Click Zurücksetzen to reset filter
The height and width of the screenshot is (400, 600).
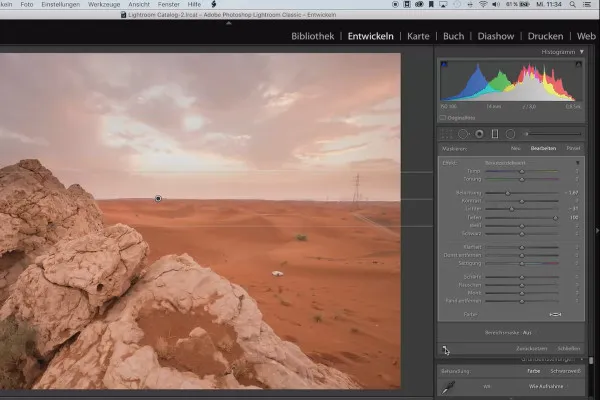click(x=532, y=349)
